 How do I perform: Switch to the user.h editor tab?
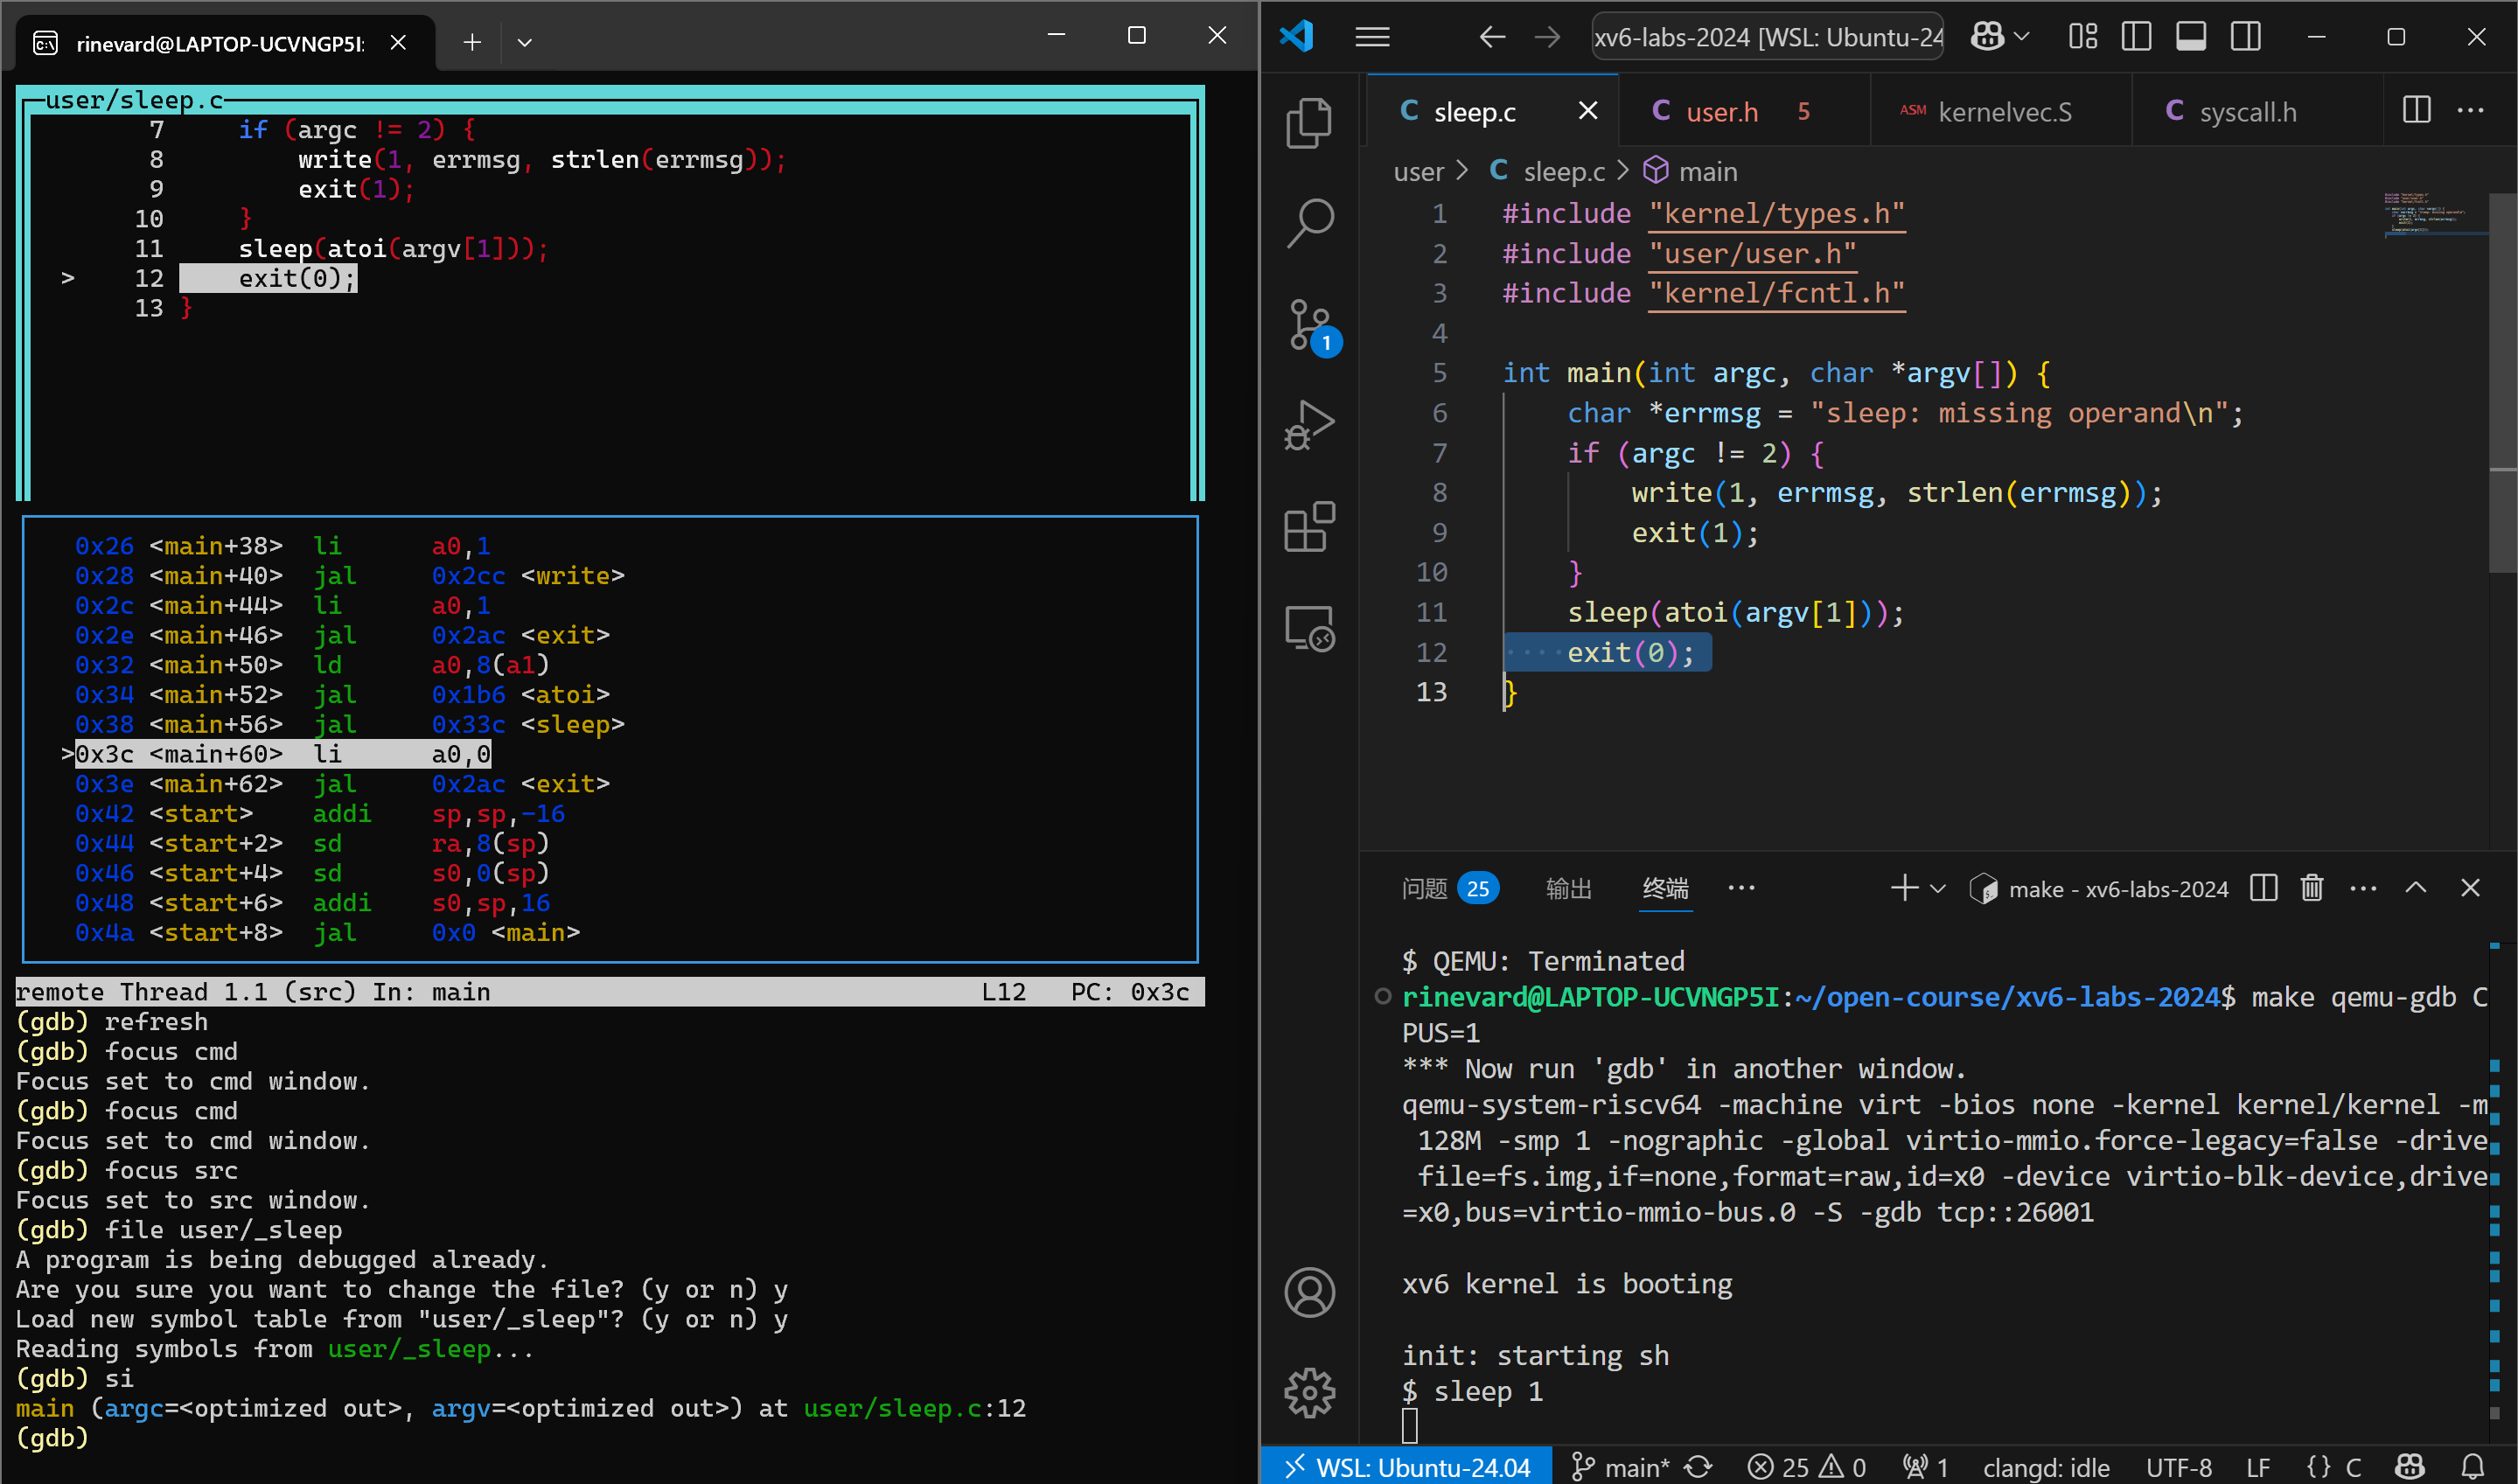point(1720,111)
